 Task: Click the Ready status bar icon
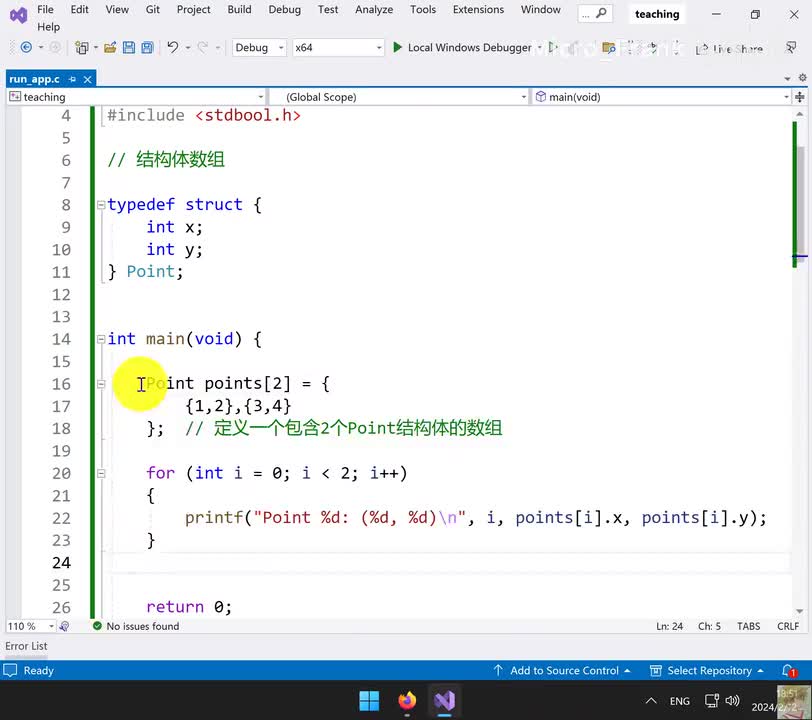(10, 670)
